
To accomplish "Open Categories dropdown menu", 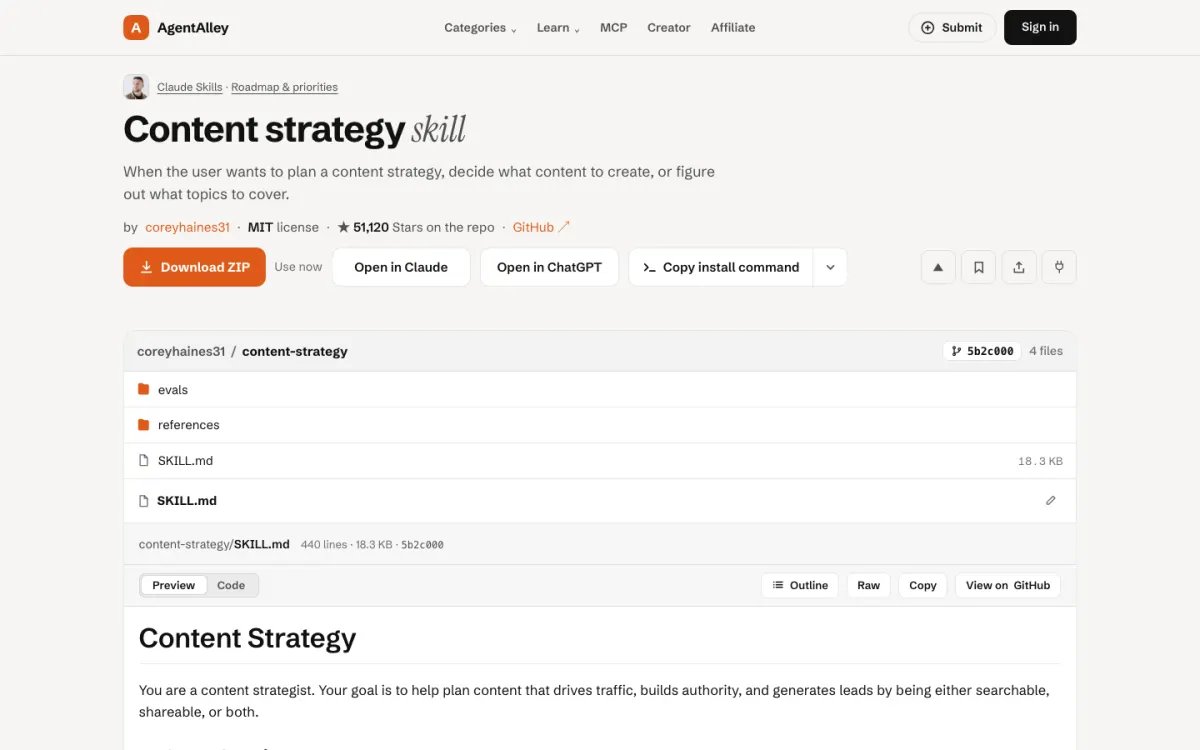I will 480,28.
